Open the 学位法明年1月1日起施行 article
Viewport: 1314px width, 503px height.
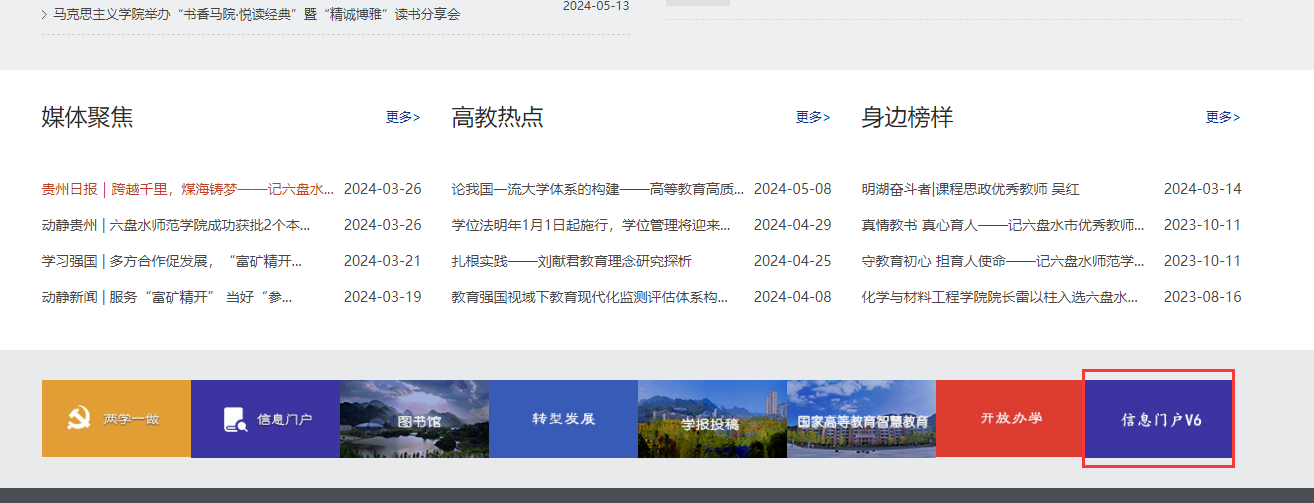coord(591,225)
